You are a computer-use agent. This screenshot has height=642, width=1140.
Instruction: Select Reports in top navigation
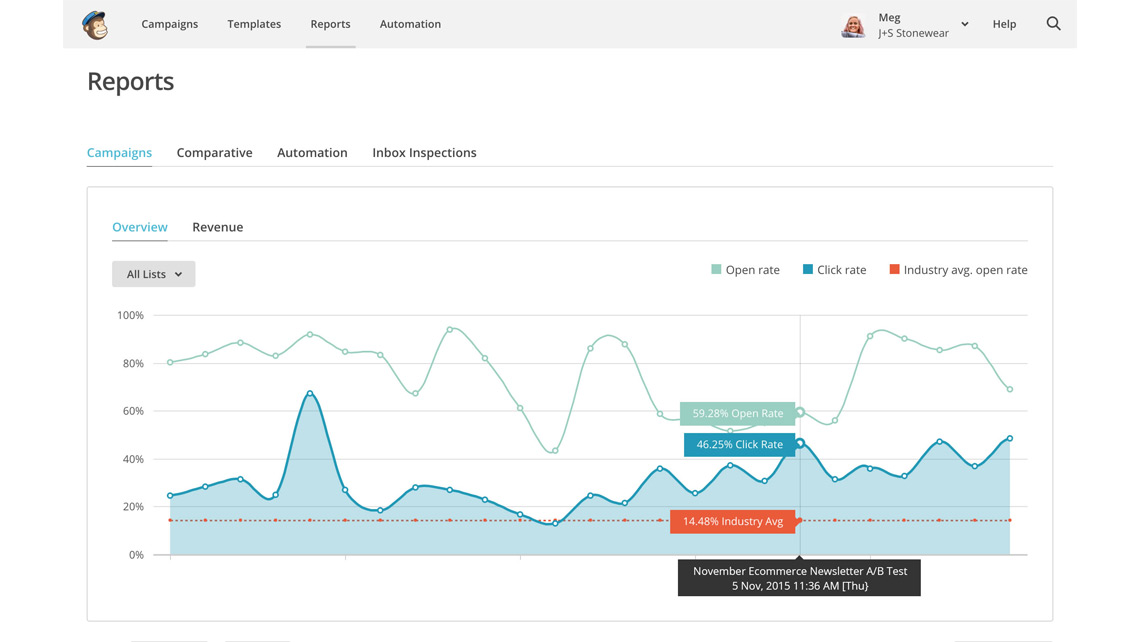pyautogui.click(x=330, y=24)
